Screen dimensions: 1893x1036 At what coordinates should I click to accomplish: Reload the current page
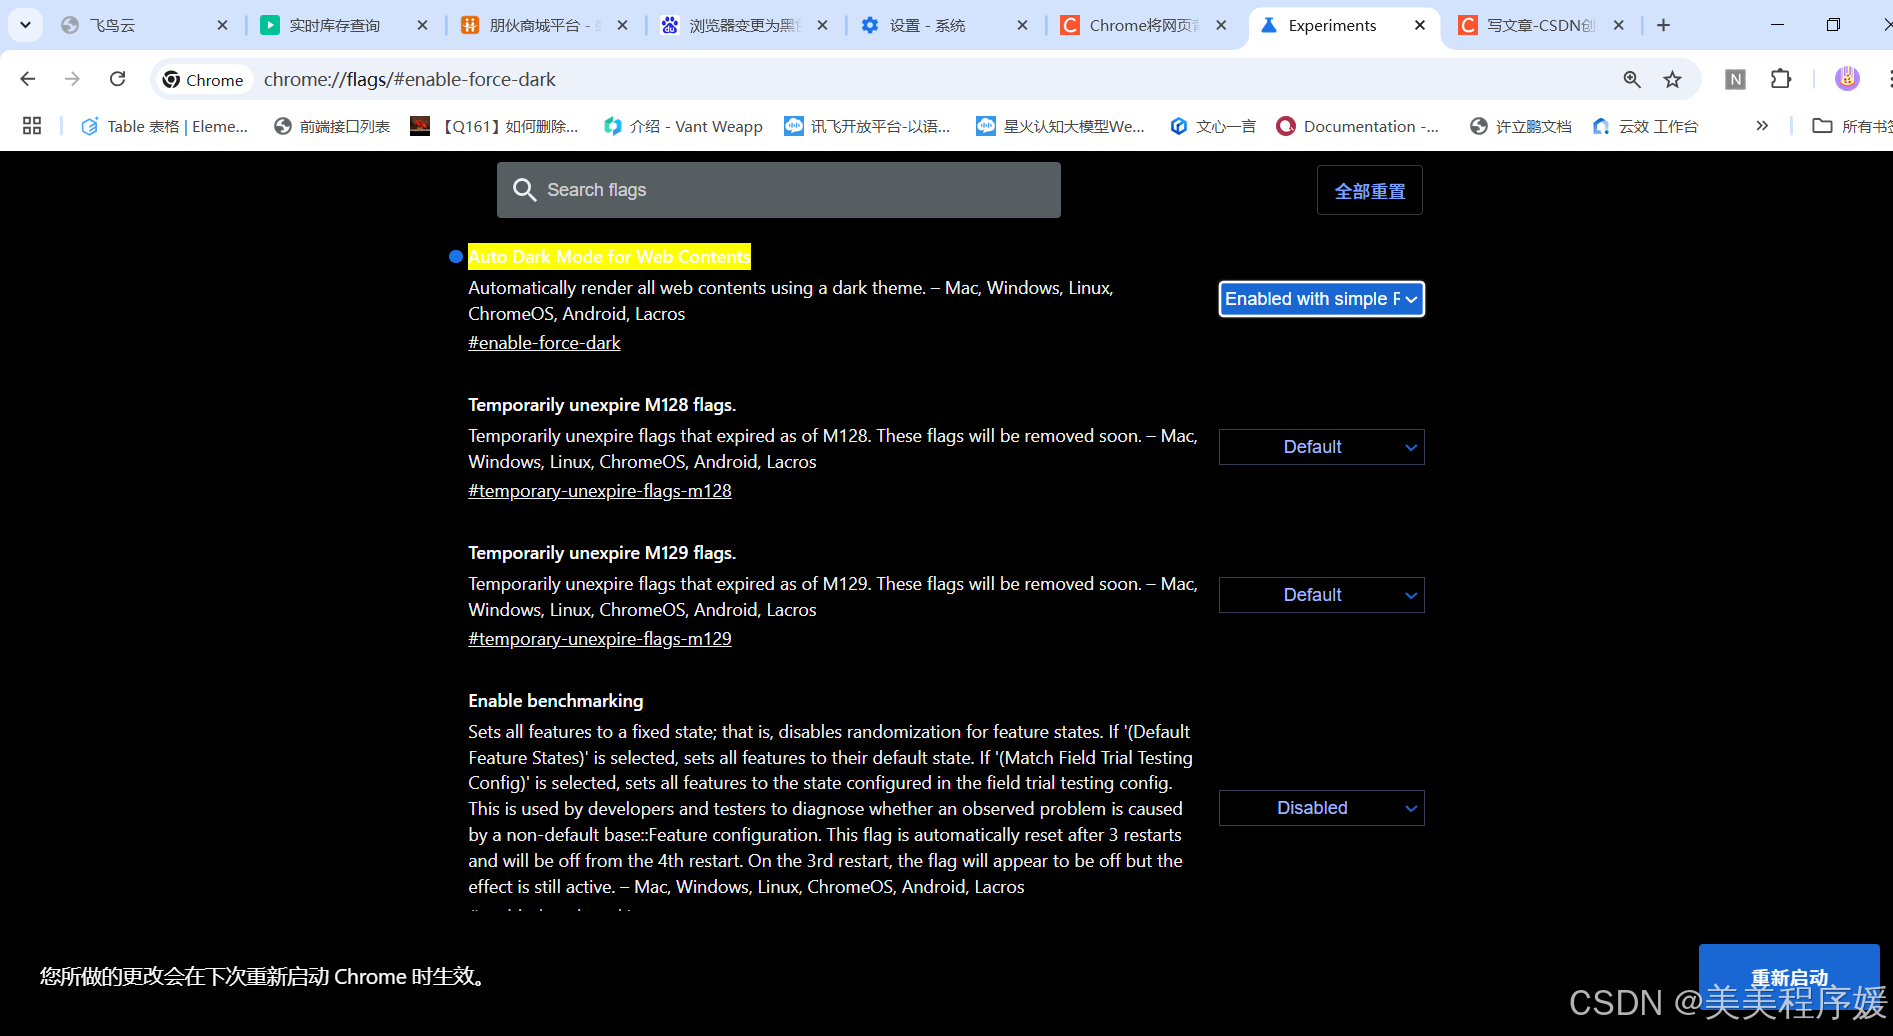[118, 79]
